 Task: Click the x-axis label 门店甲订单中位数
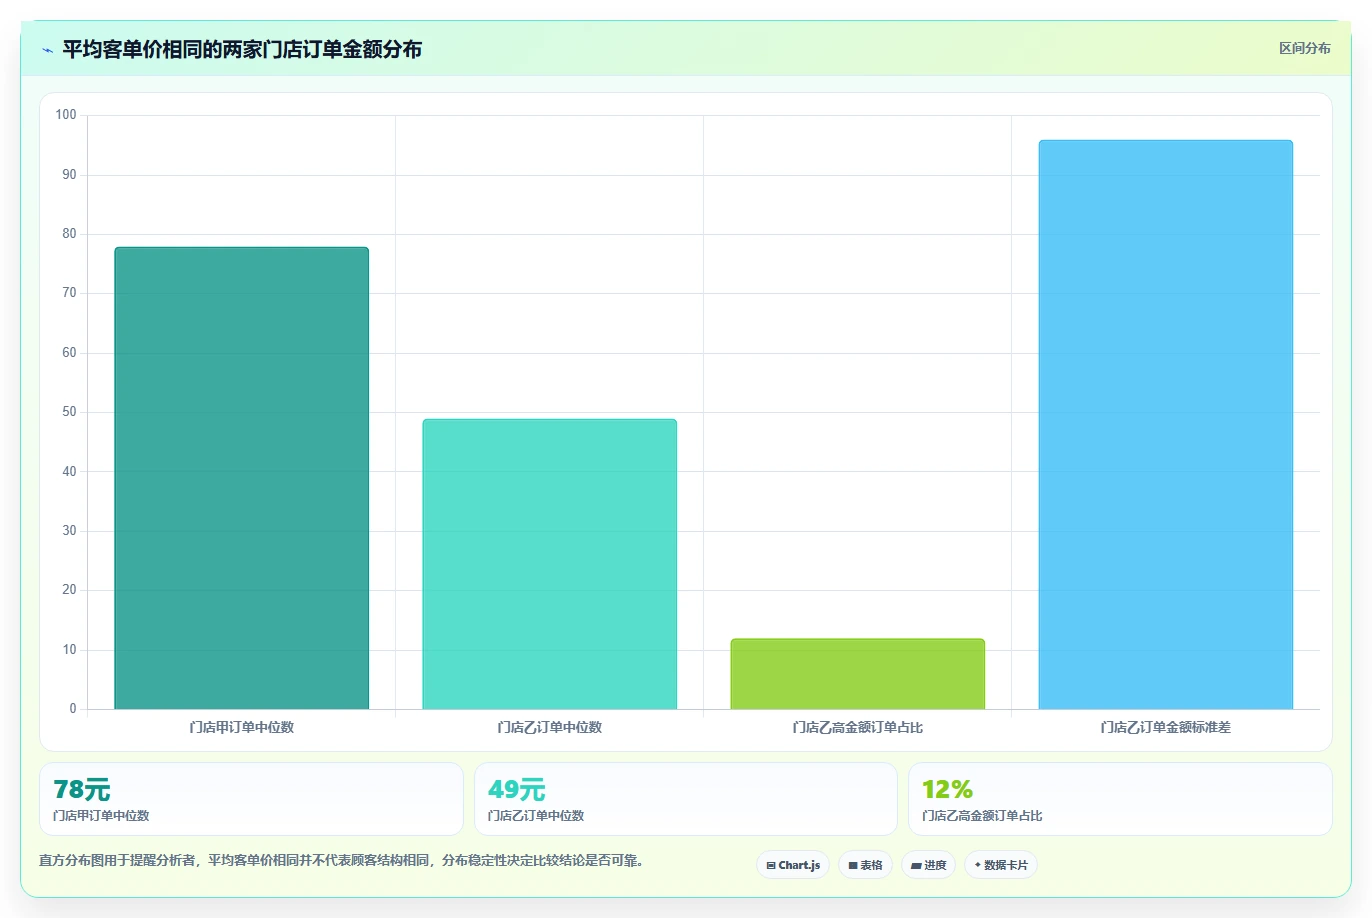(241, 727)
